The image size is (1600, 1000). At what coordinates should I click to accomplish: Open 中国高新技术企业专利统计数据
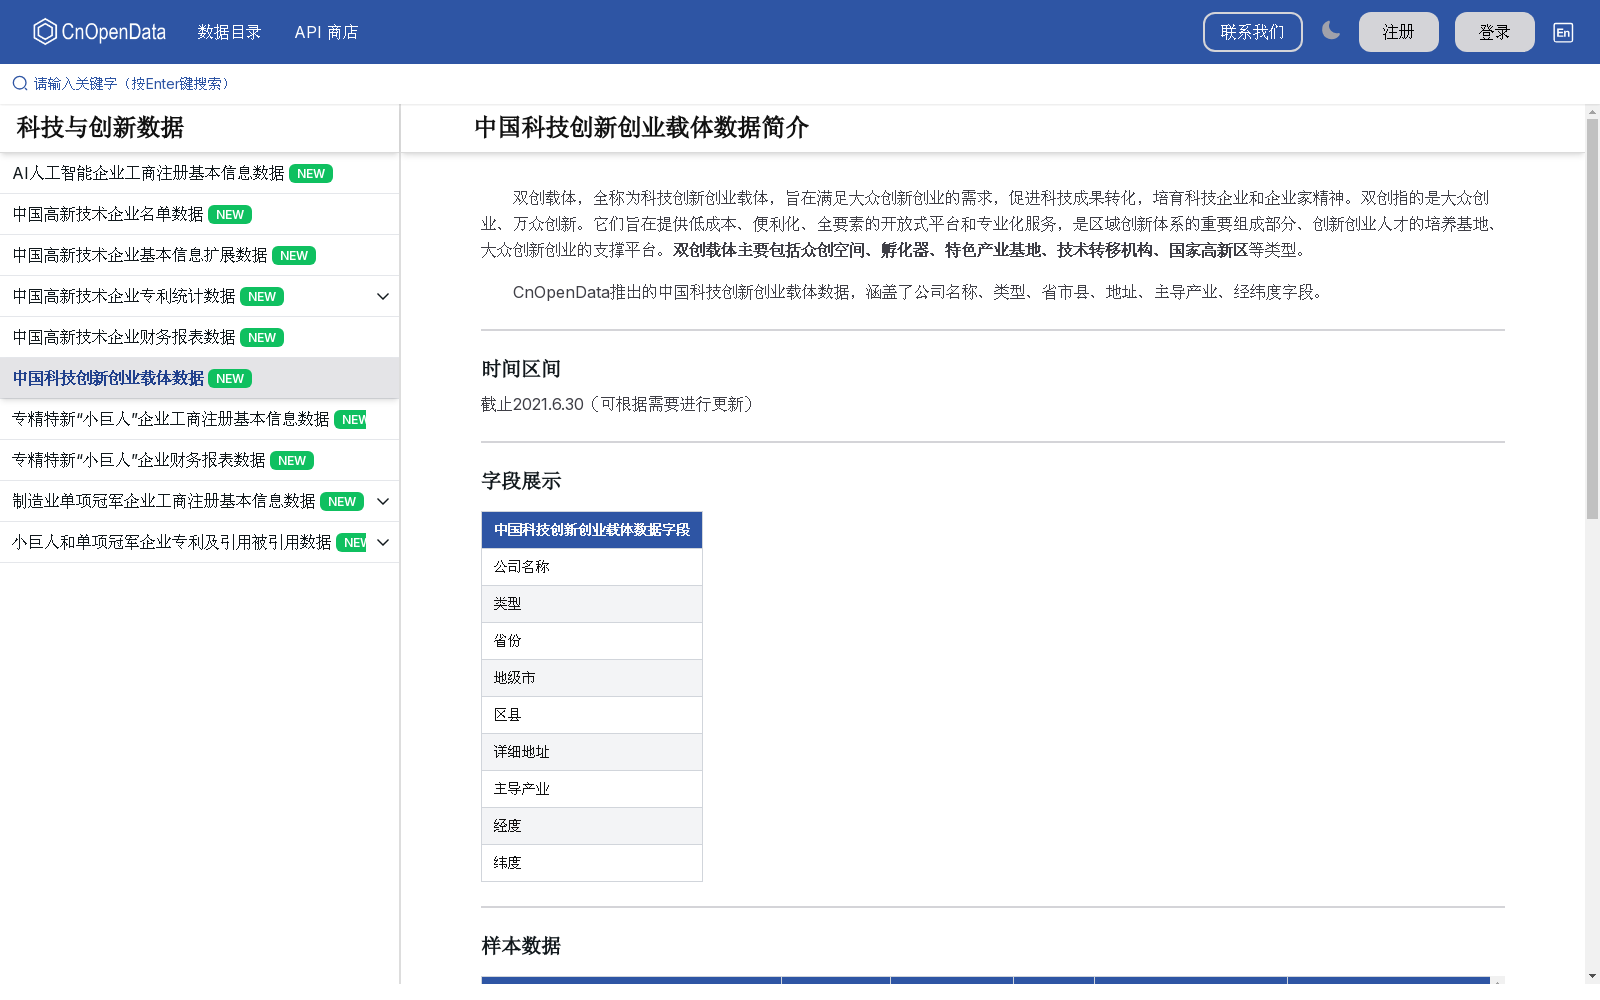point(124,296)
